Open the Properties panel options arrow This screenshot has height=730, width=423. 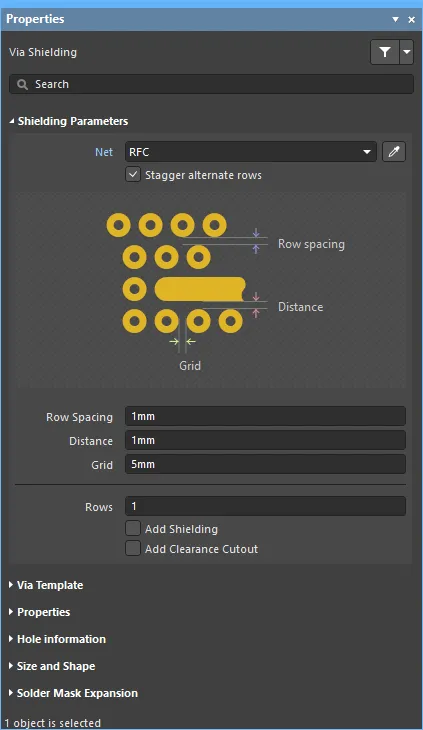tap(396, 20)
